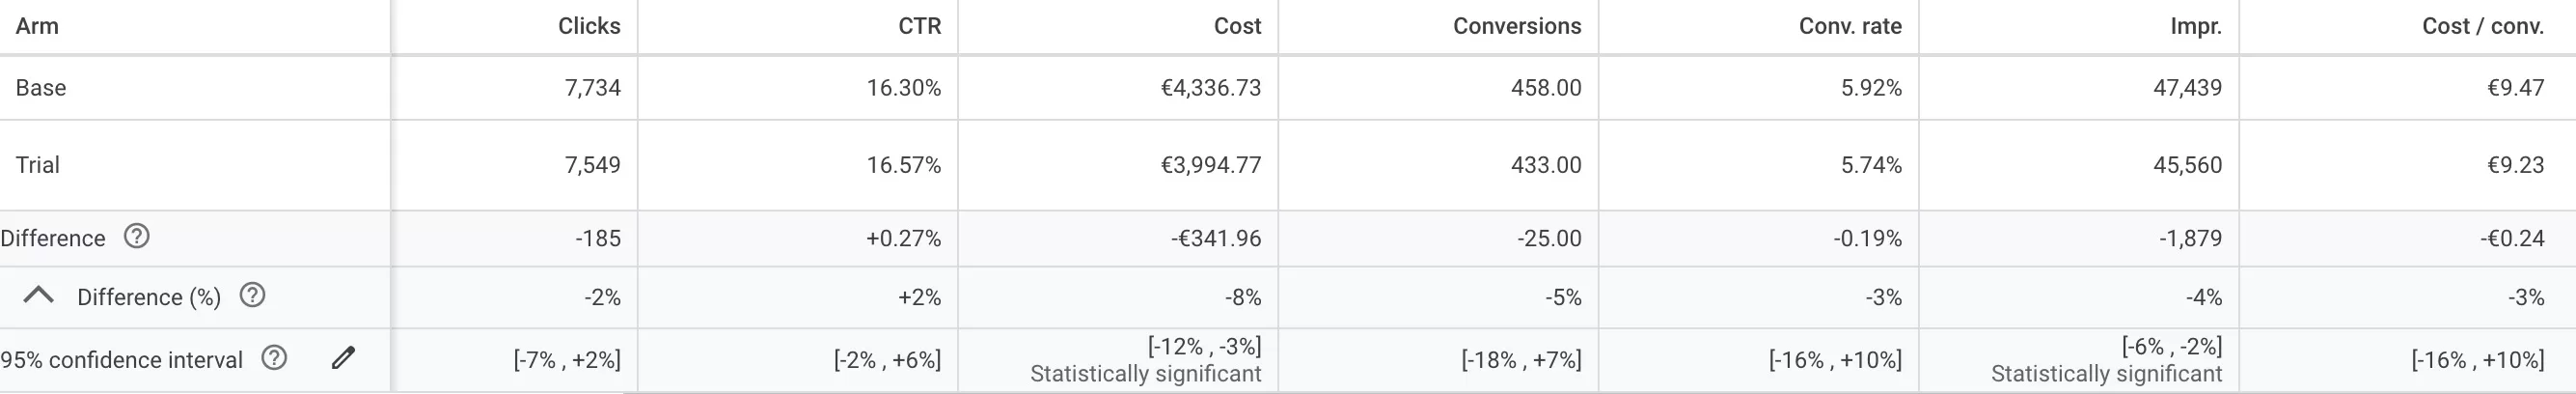Screen dimensions: 2576x394
Task: Click Base conversions value 458.00
Action: click(1546, 88)
